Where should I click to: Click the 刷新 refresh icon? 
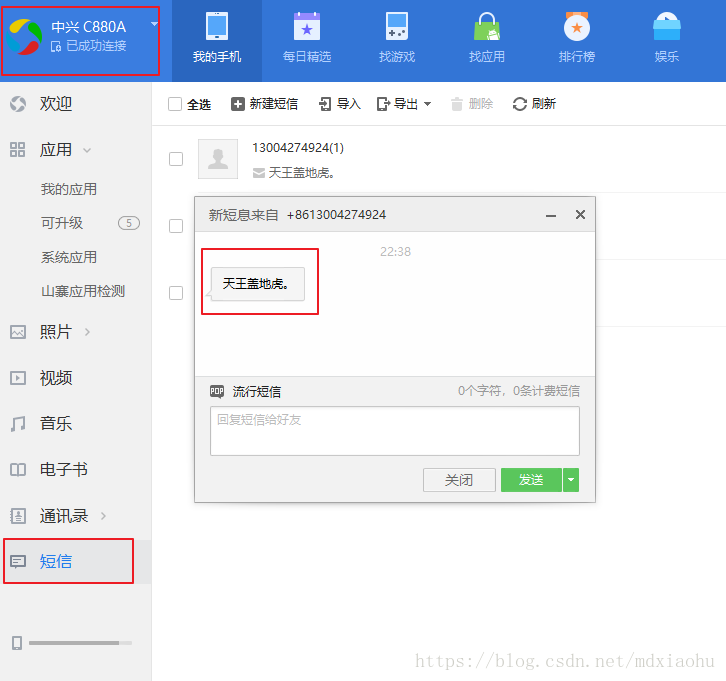pyautogui.click(x=519, y=104)
